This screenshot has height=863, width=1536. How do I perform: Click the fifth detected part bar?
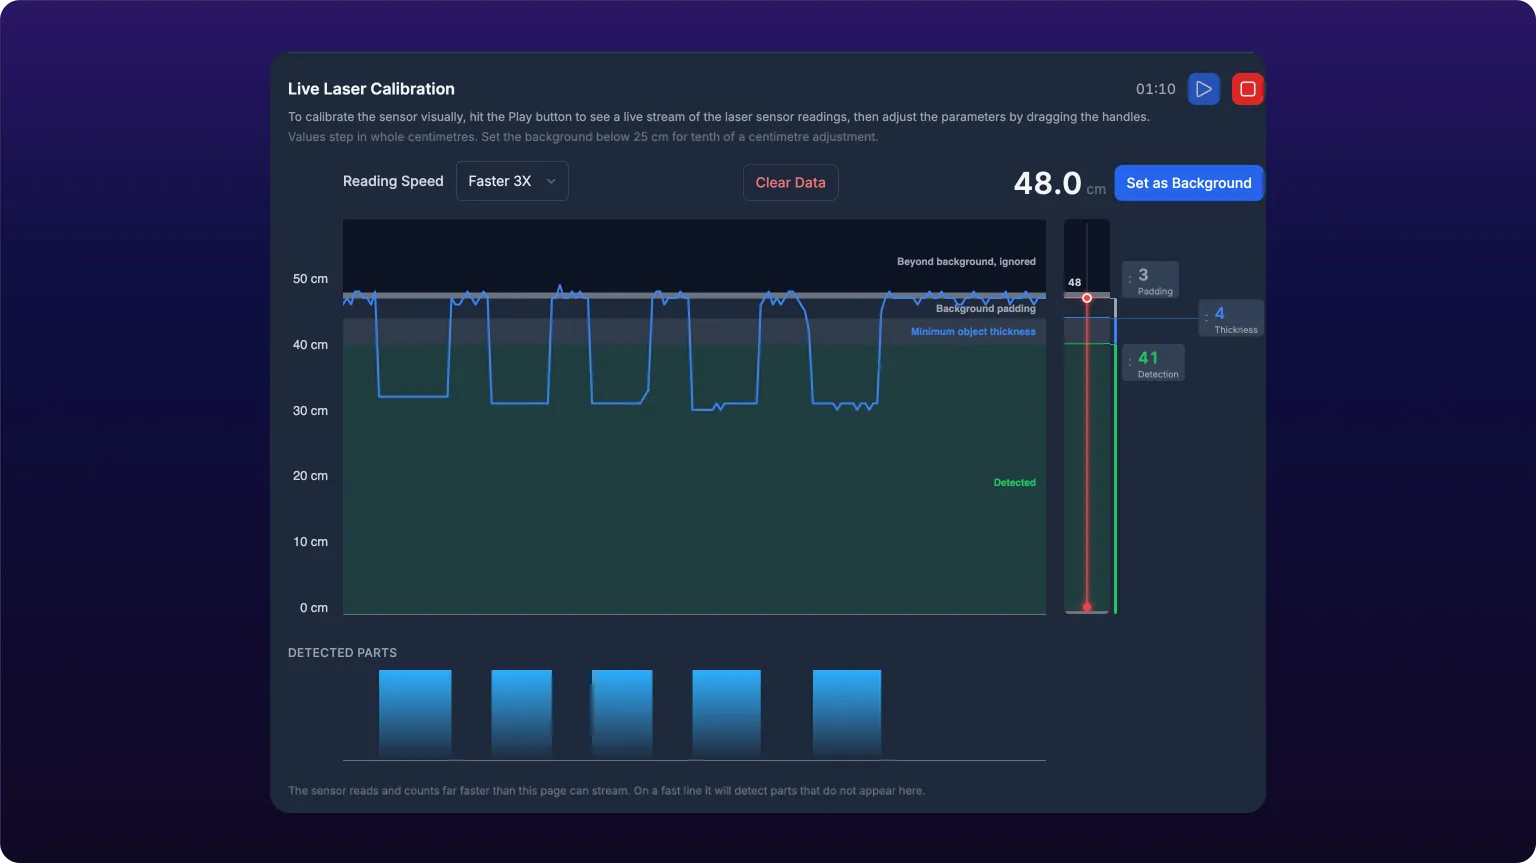847,713
